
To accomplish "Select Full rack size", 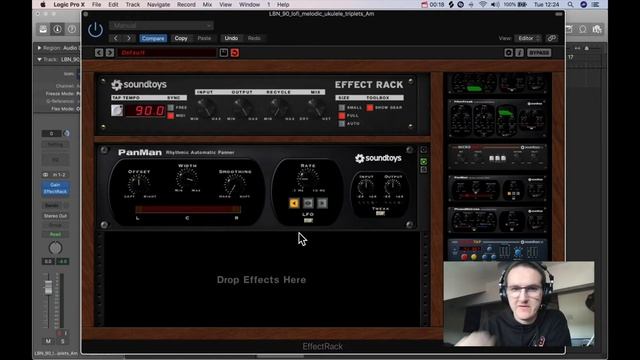I will coord(342,116).
